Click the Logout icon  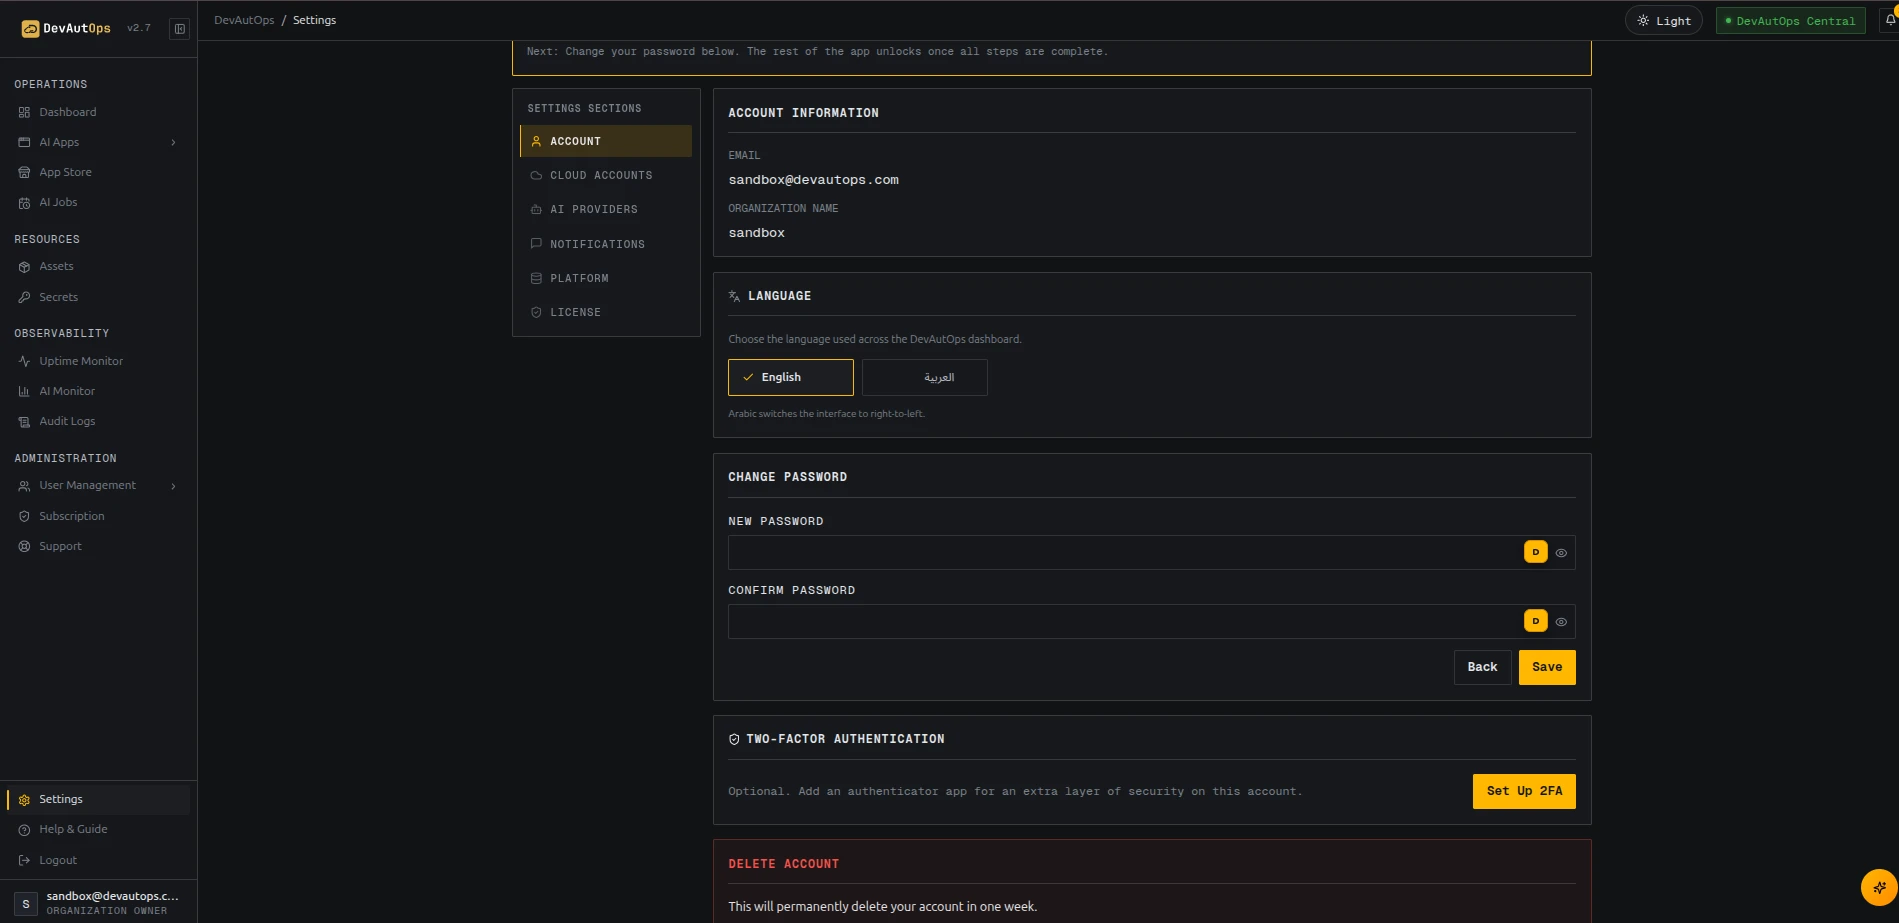coord(24,860)
